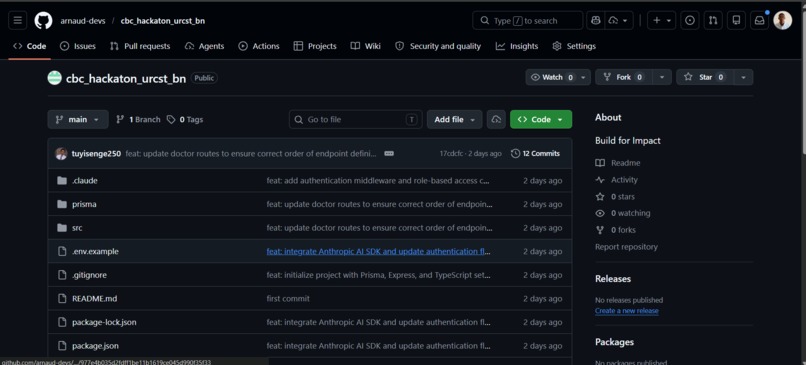Expand the green Code dropdown button
806x365 pixels.
click(x=541, y=119)
